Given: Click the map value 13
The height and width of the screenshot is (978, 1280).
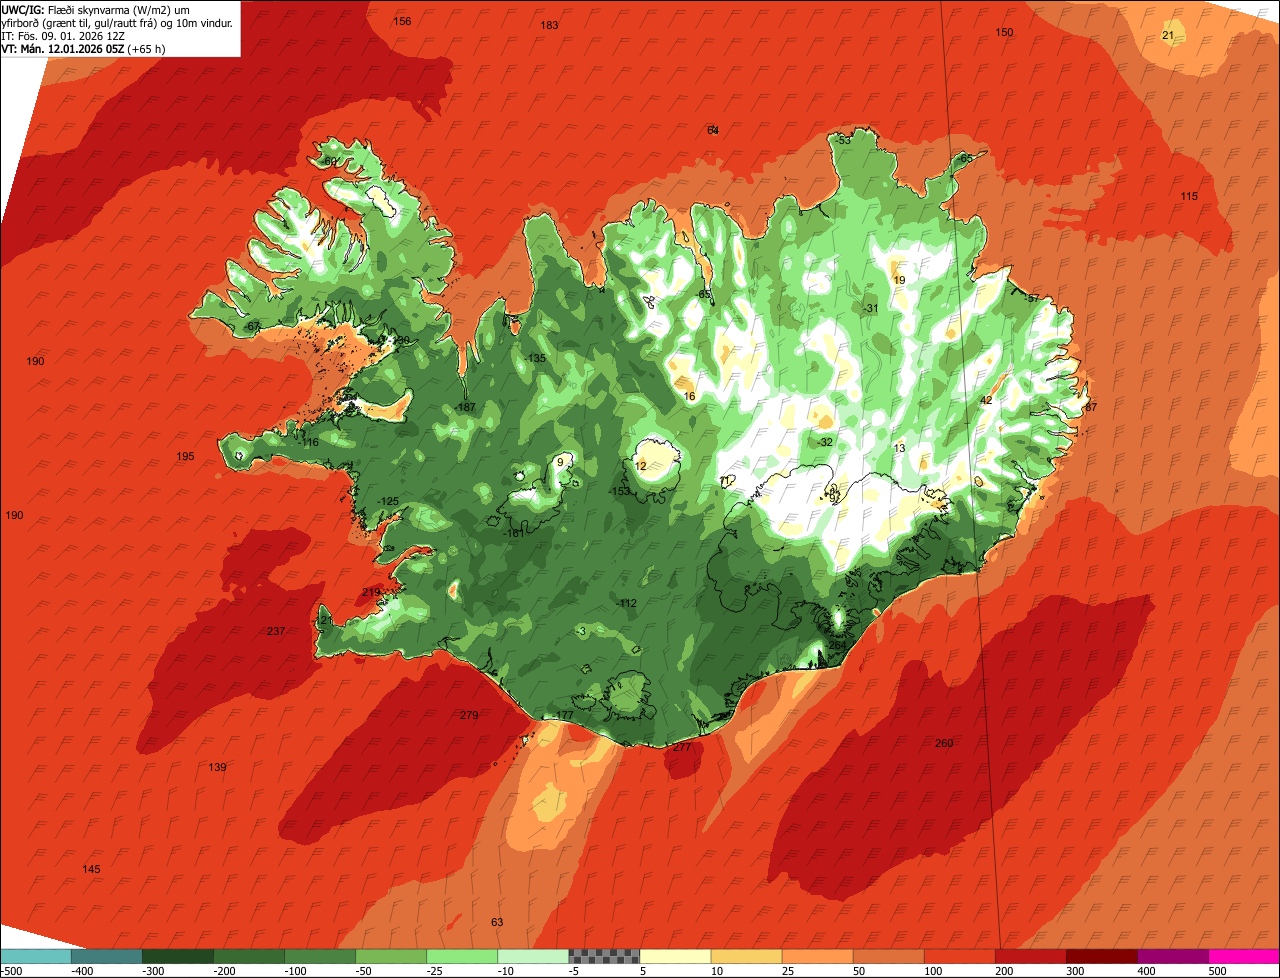Looking at the screenshot, I should click(x=899, y=448).
